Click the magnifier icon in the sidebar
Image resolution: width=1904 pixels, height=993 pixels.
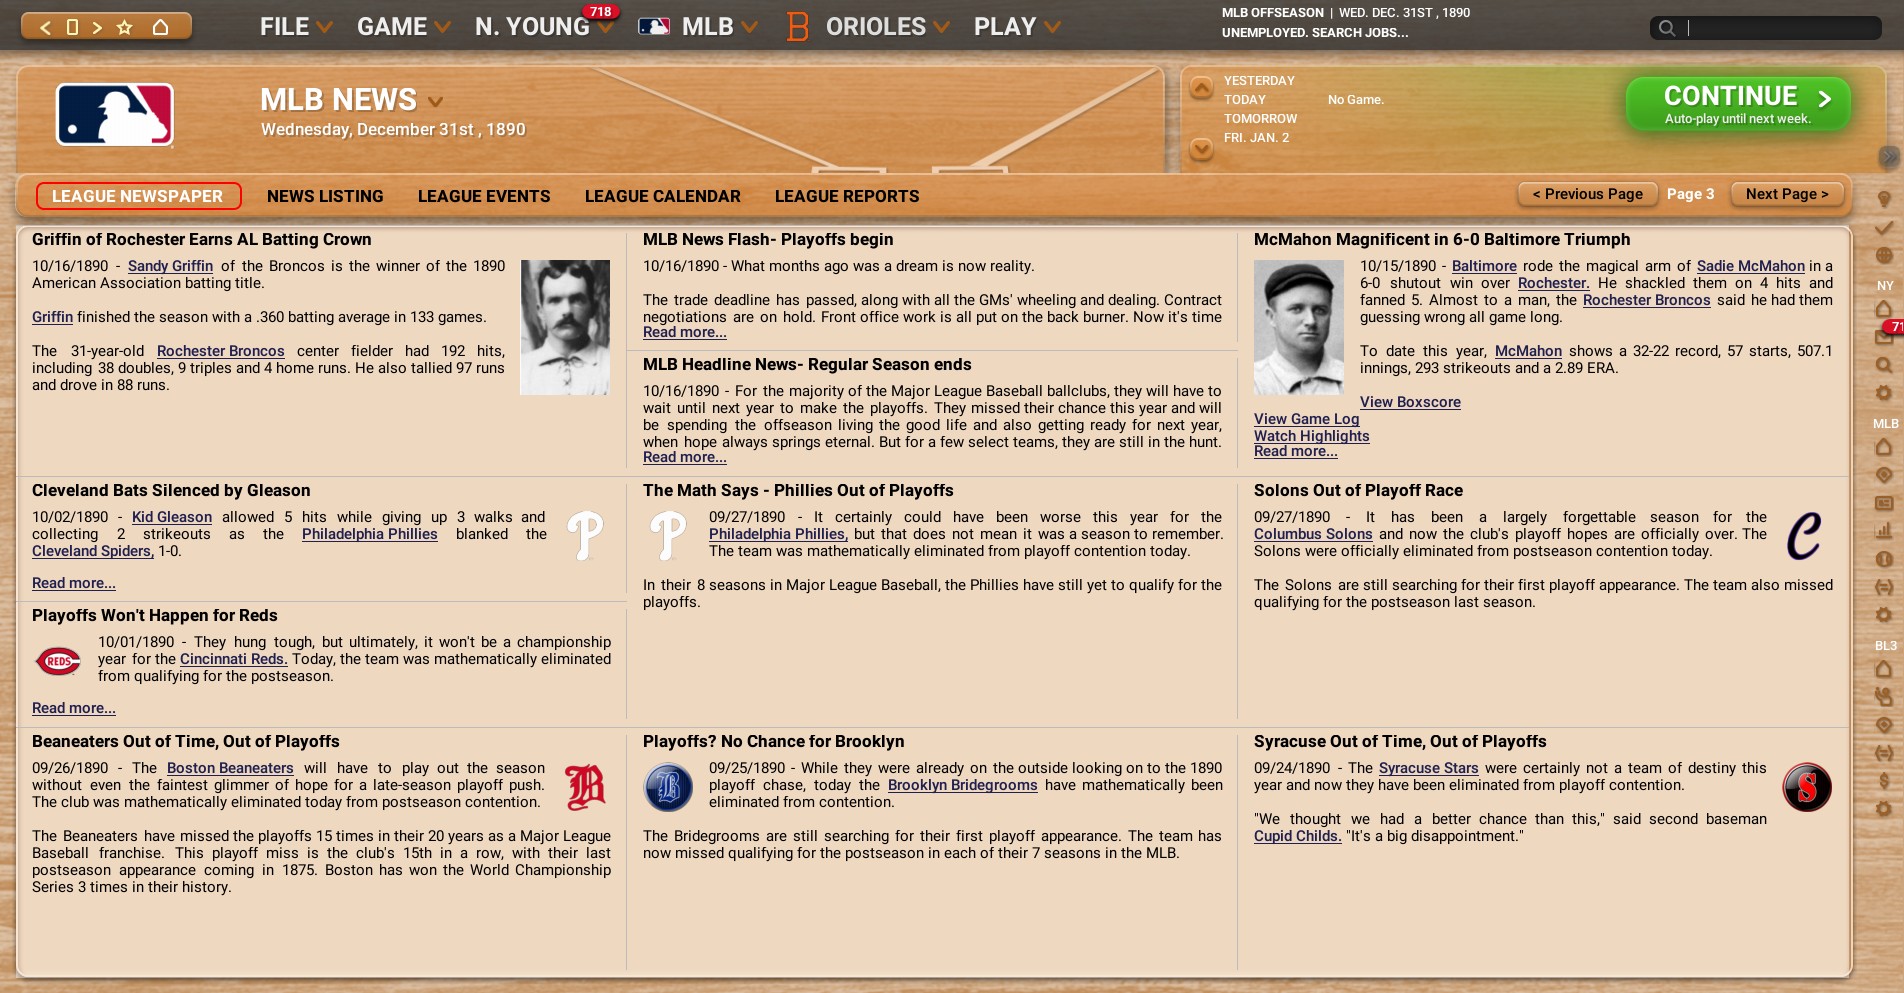click(x=1884, y=366)
